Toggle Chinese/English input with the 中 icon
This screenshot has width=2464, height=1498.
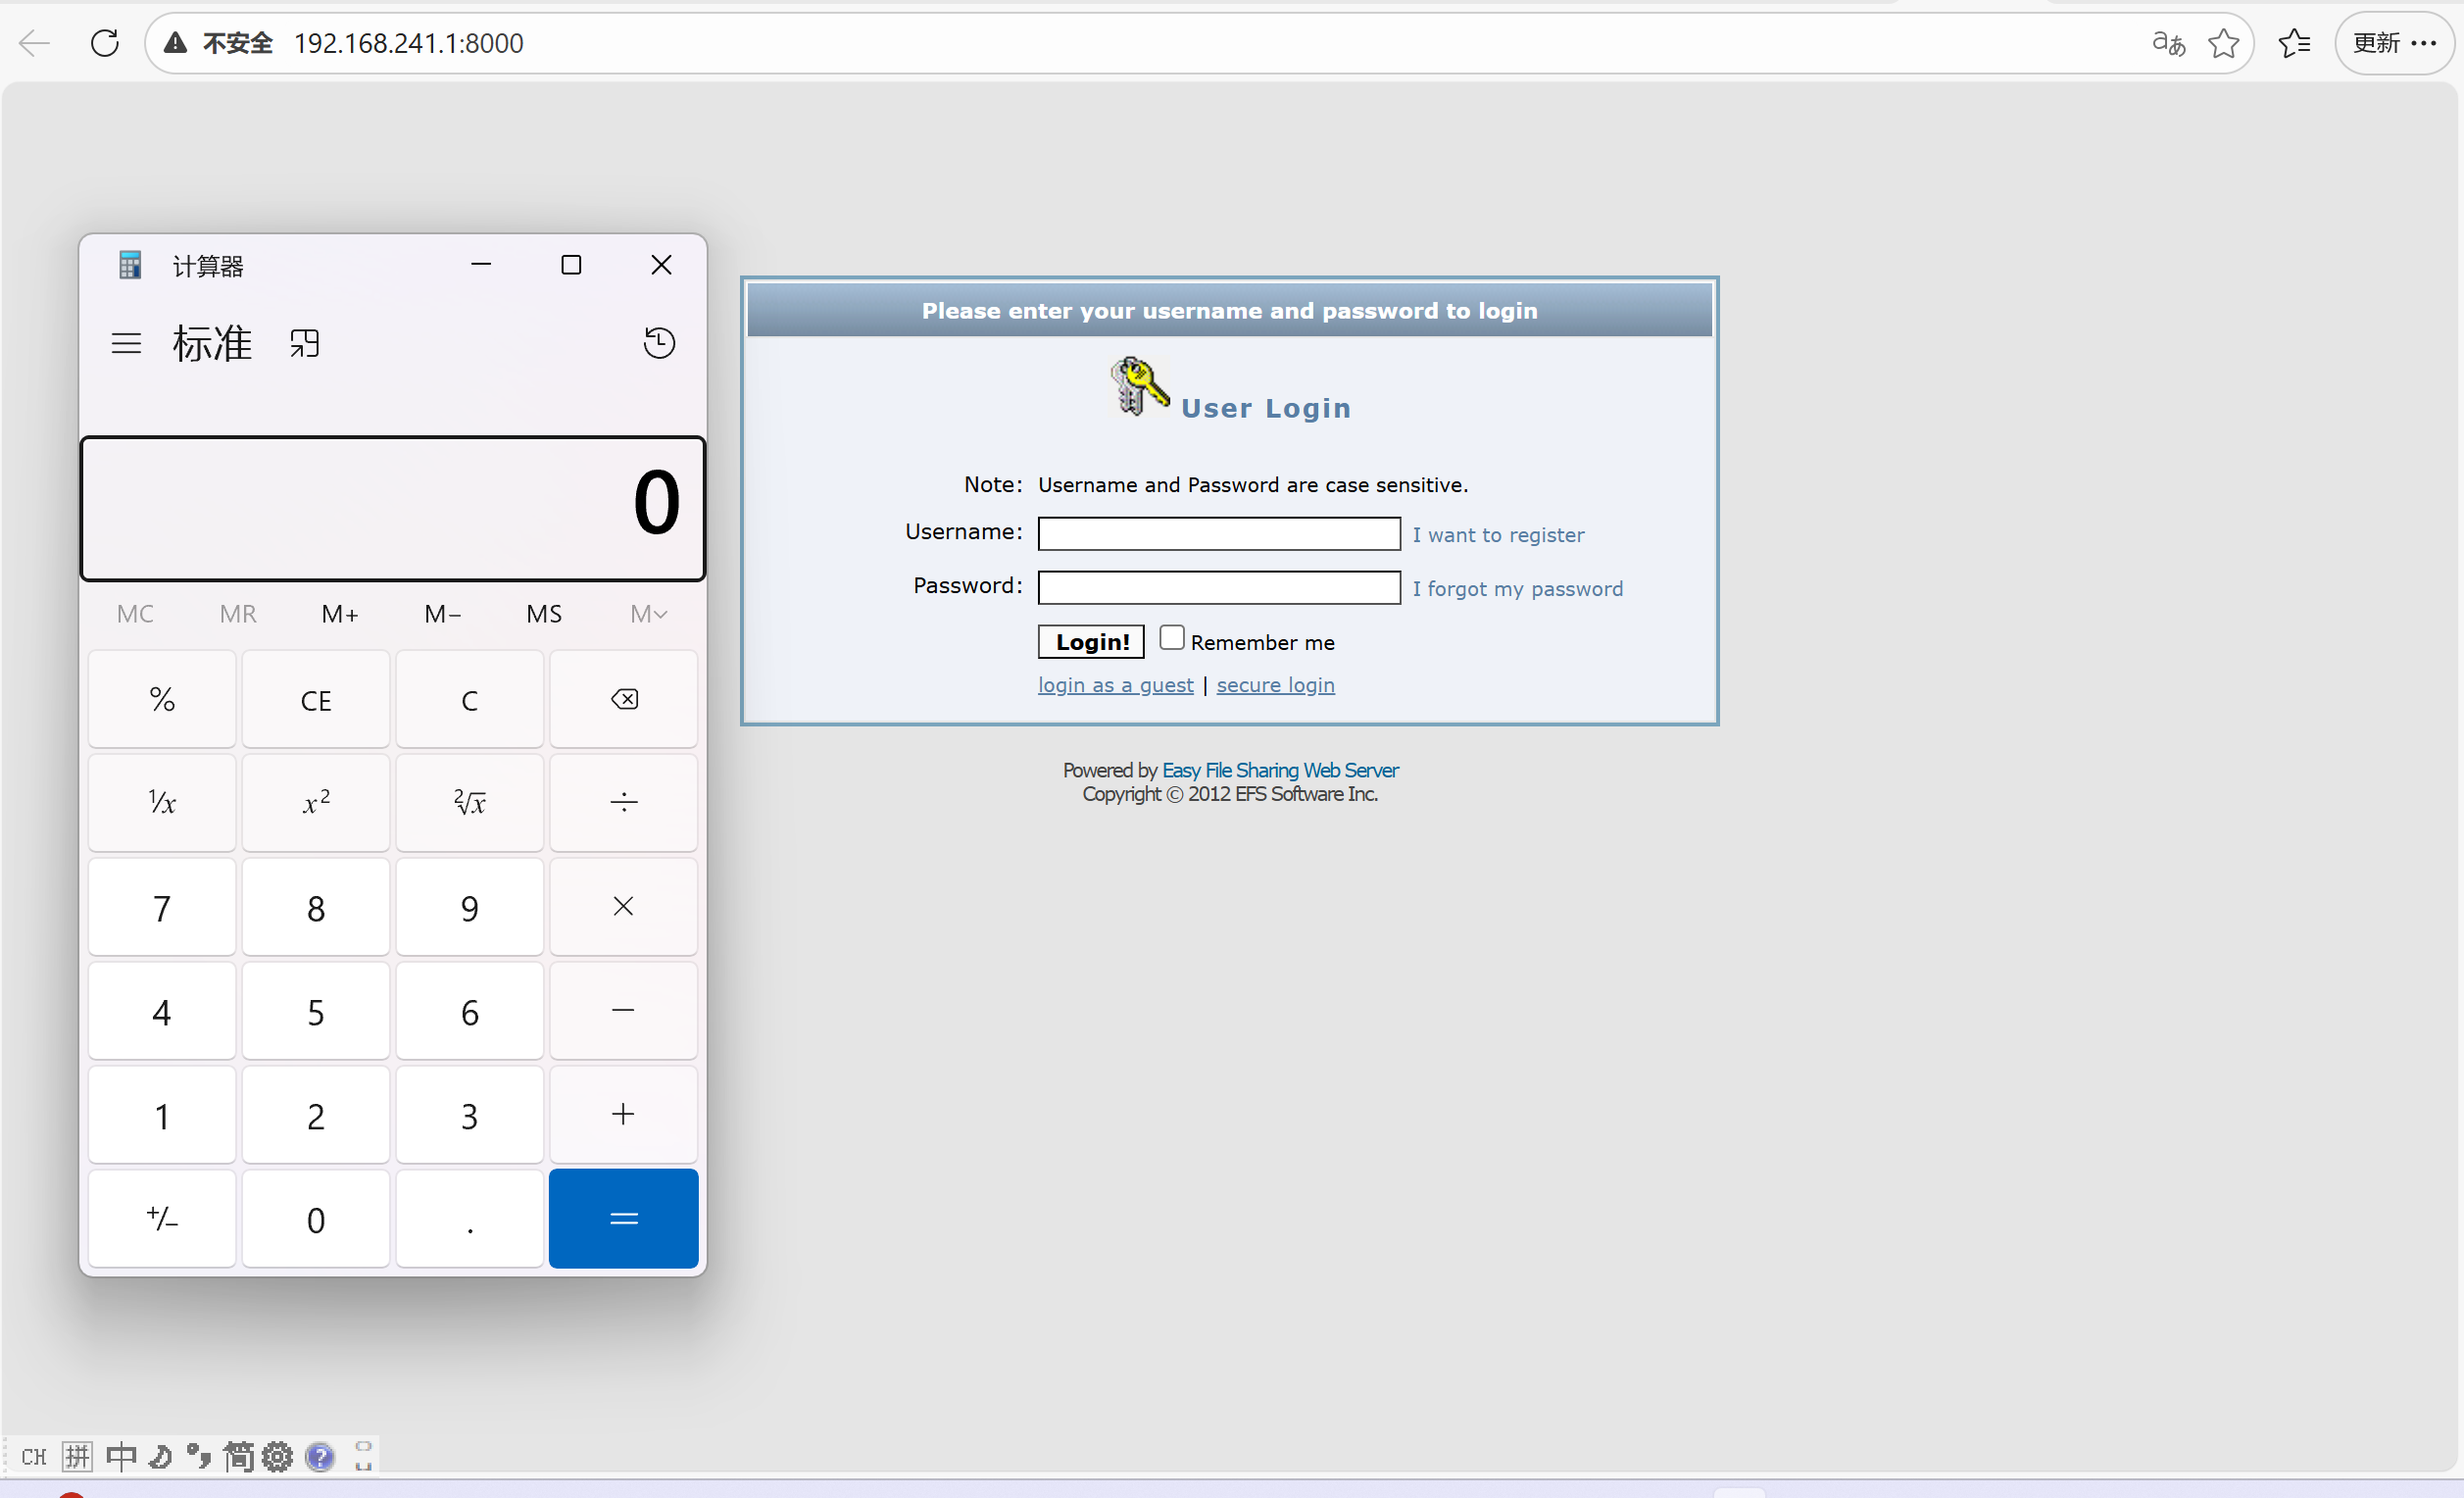pyautogui.click(x=120, y=1457)
